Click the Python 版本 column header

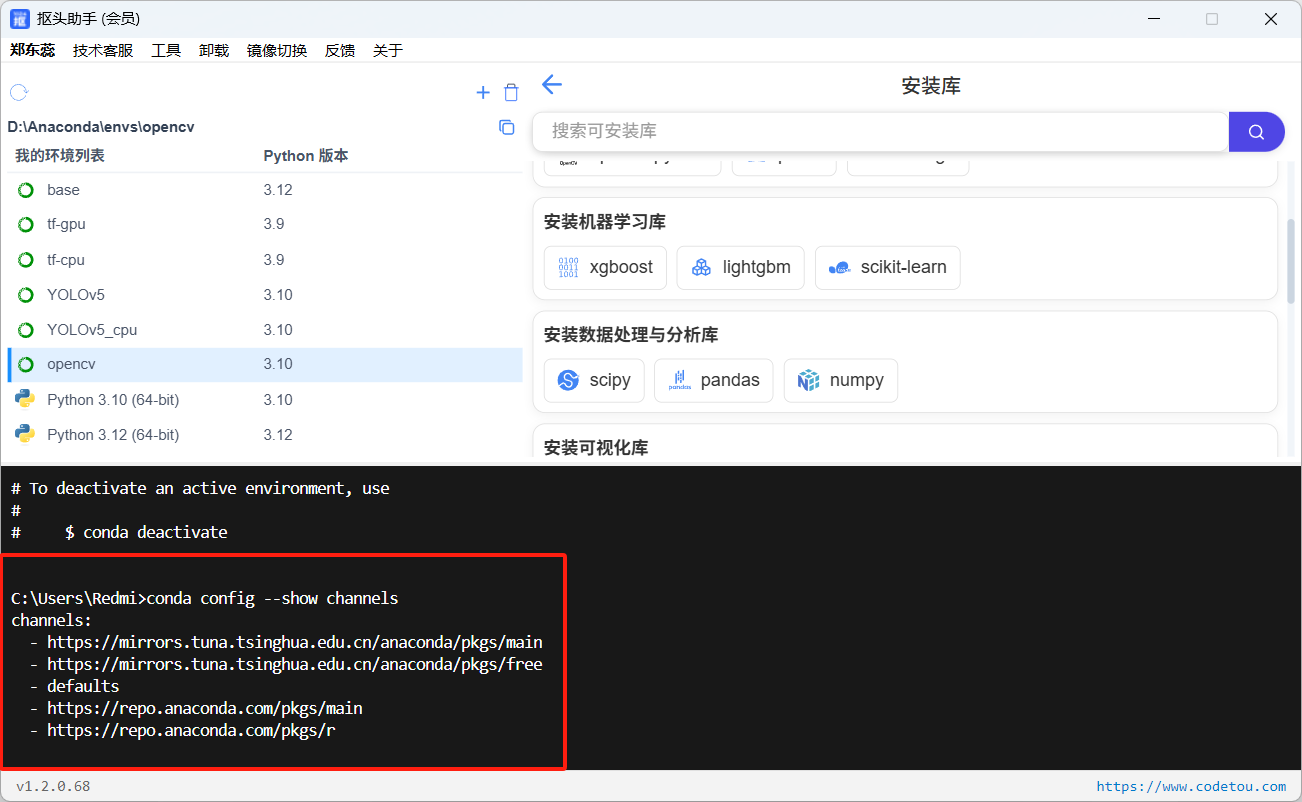306,156
